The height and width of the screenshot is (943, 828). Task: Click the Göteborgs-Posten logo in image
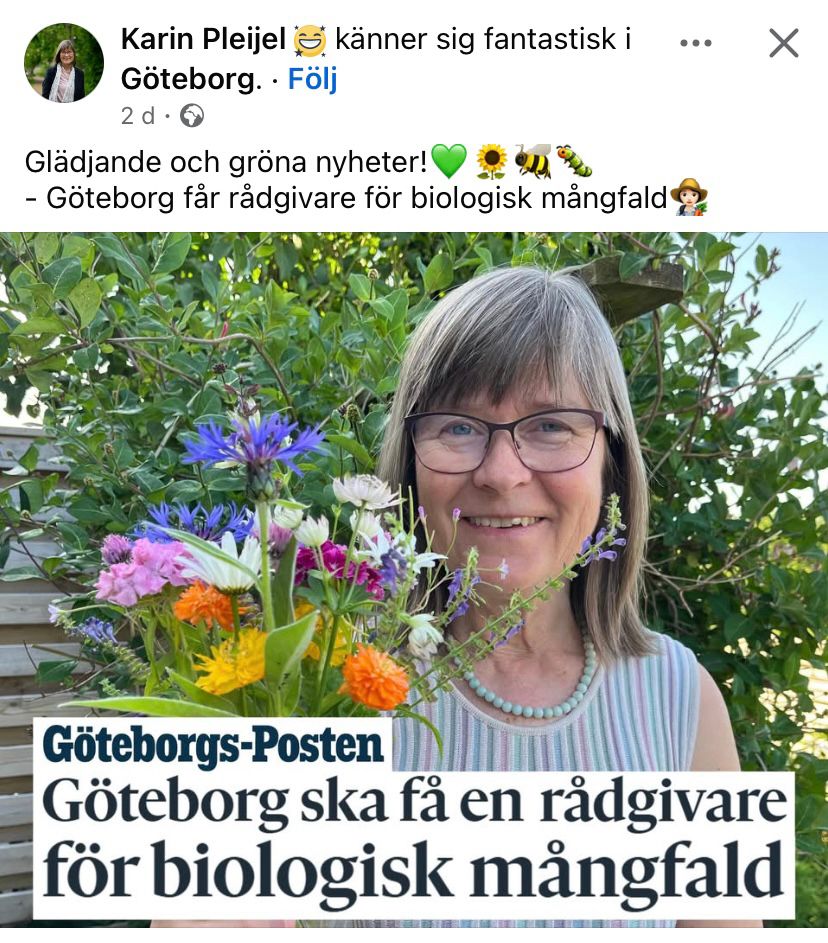[x=213, y=745]
